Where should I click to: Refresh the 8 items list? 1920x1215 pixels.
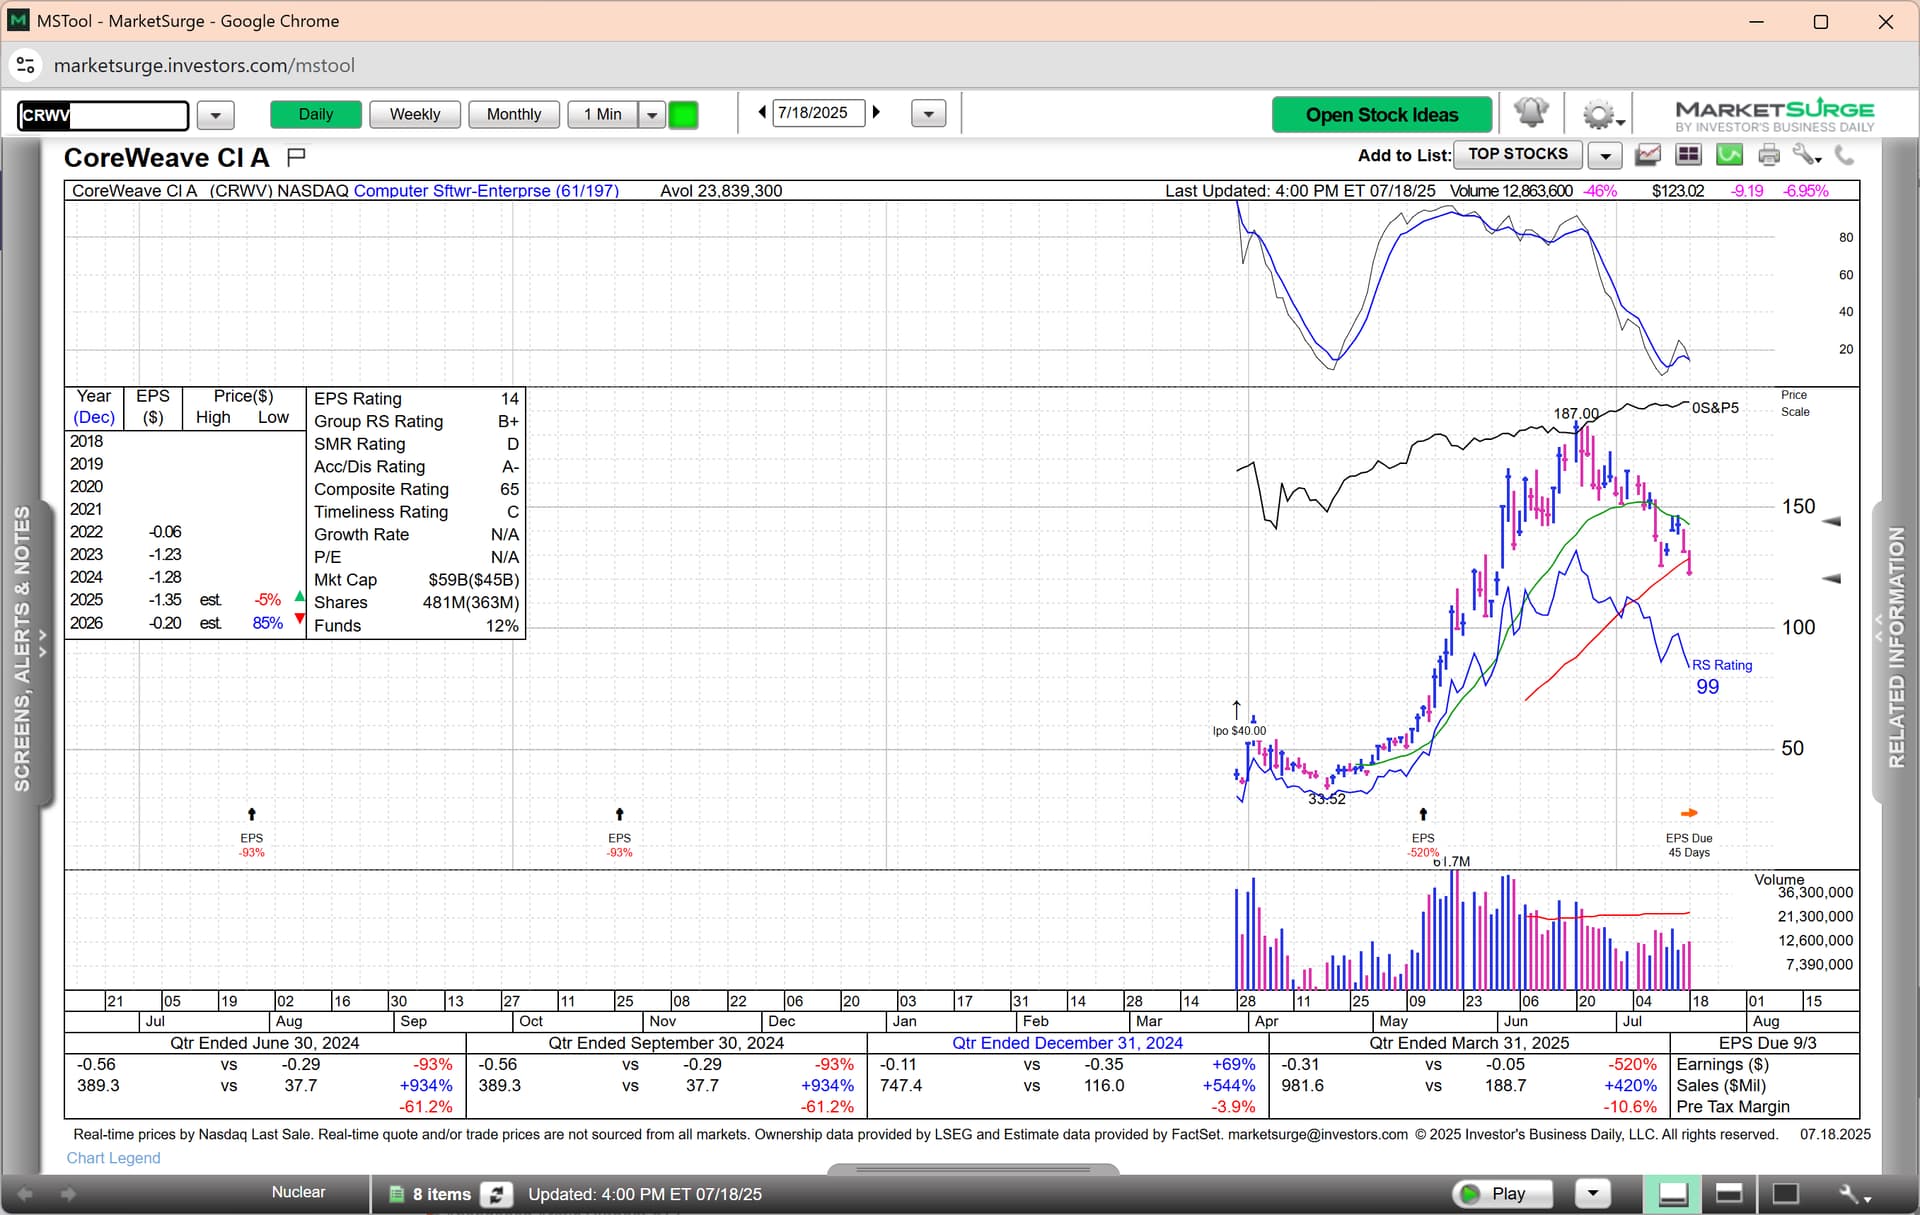[x=496, y=1194]
